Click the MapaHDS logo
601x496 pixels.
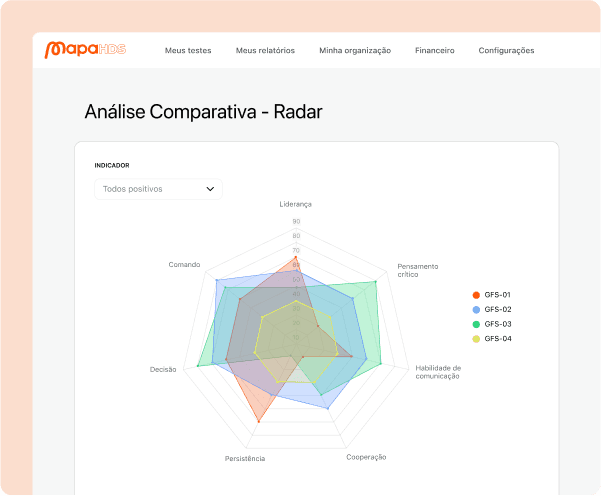[x=86, y=49]
